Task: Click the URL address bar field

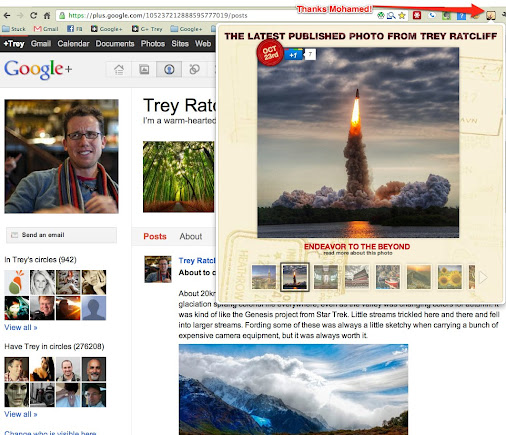Action: (x=217, y=15)
